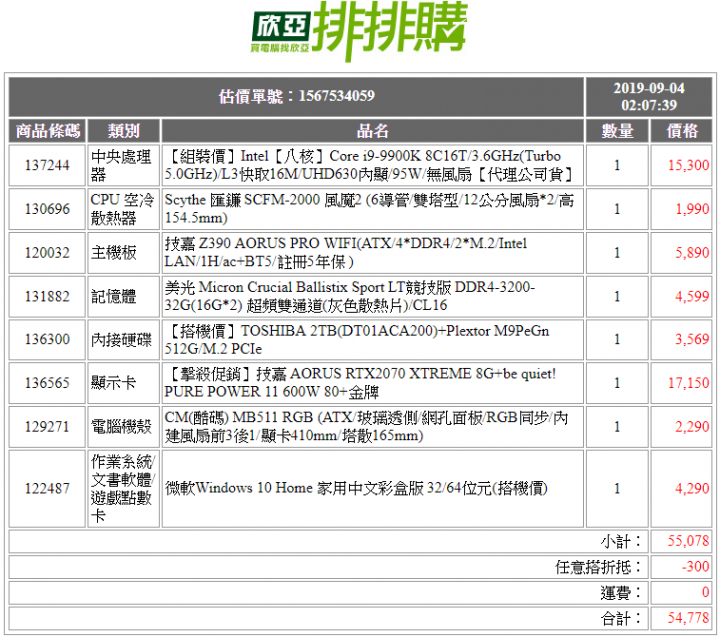Click the 中央處理器 category cell
The image size is (720, 637).
tap(124, 165)
